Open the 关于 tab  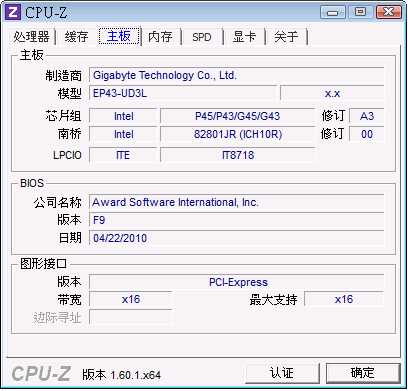tap(286, 36)
